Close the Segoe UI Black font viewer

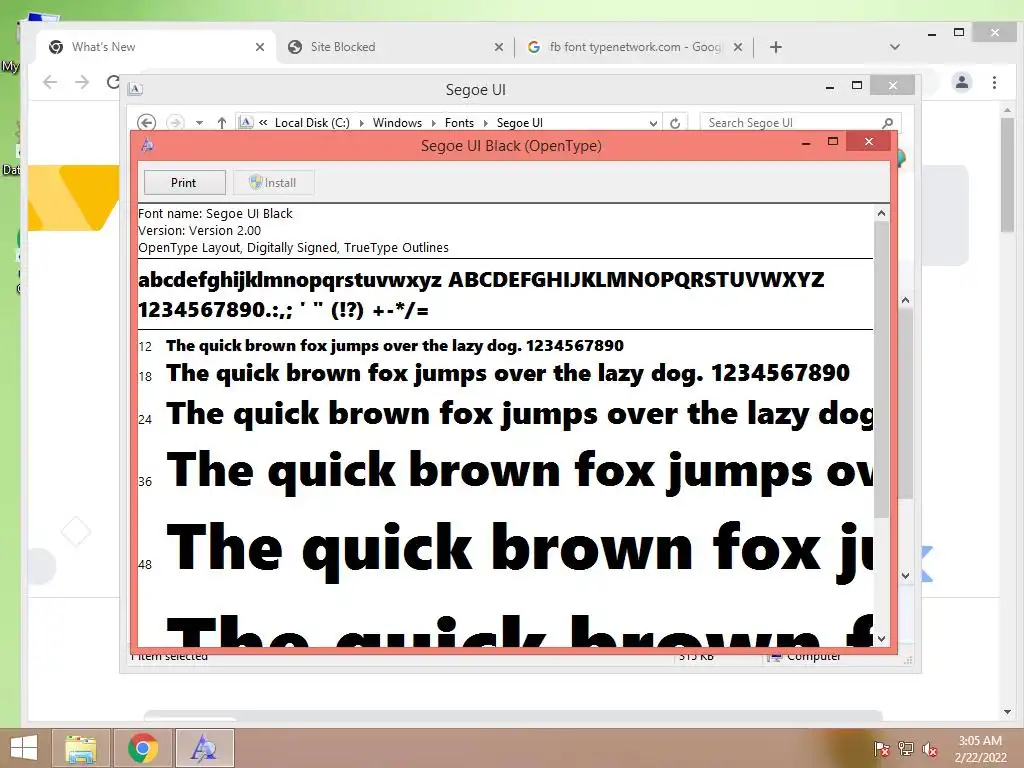(869, 142)
